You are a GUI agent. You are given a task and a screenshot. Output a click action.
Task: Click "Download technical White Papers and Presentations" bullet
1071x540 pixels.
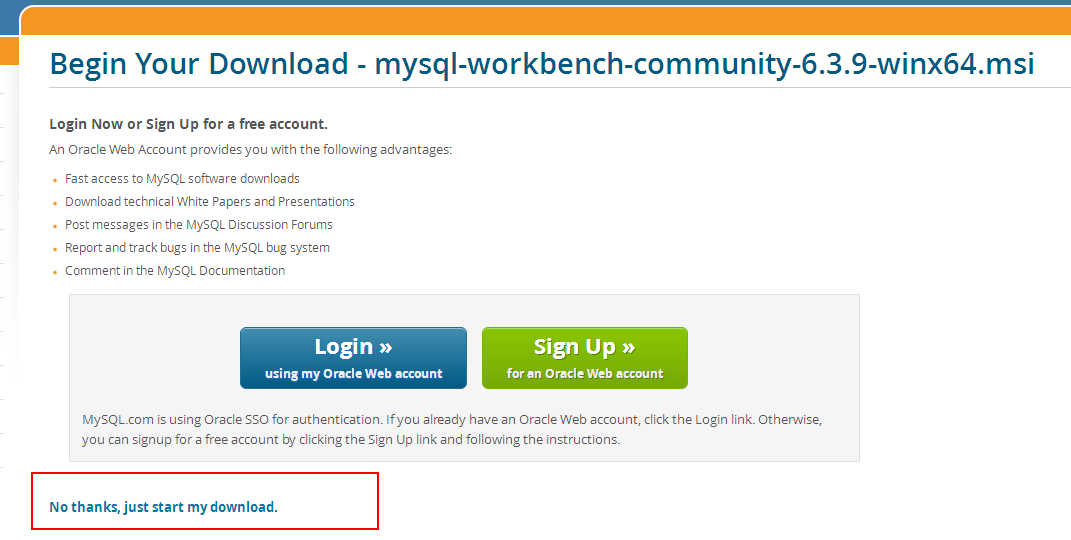[x=210, y=202]
